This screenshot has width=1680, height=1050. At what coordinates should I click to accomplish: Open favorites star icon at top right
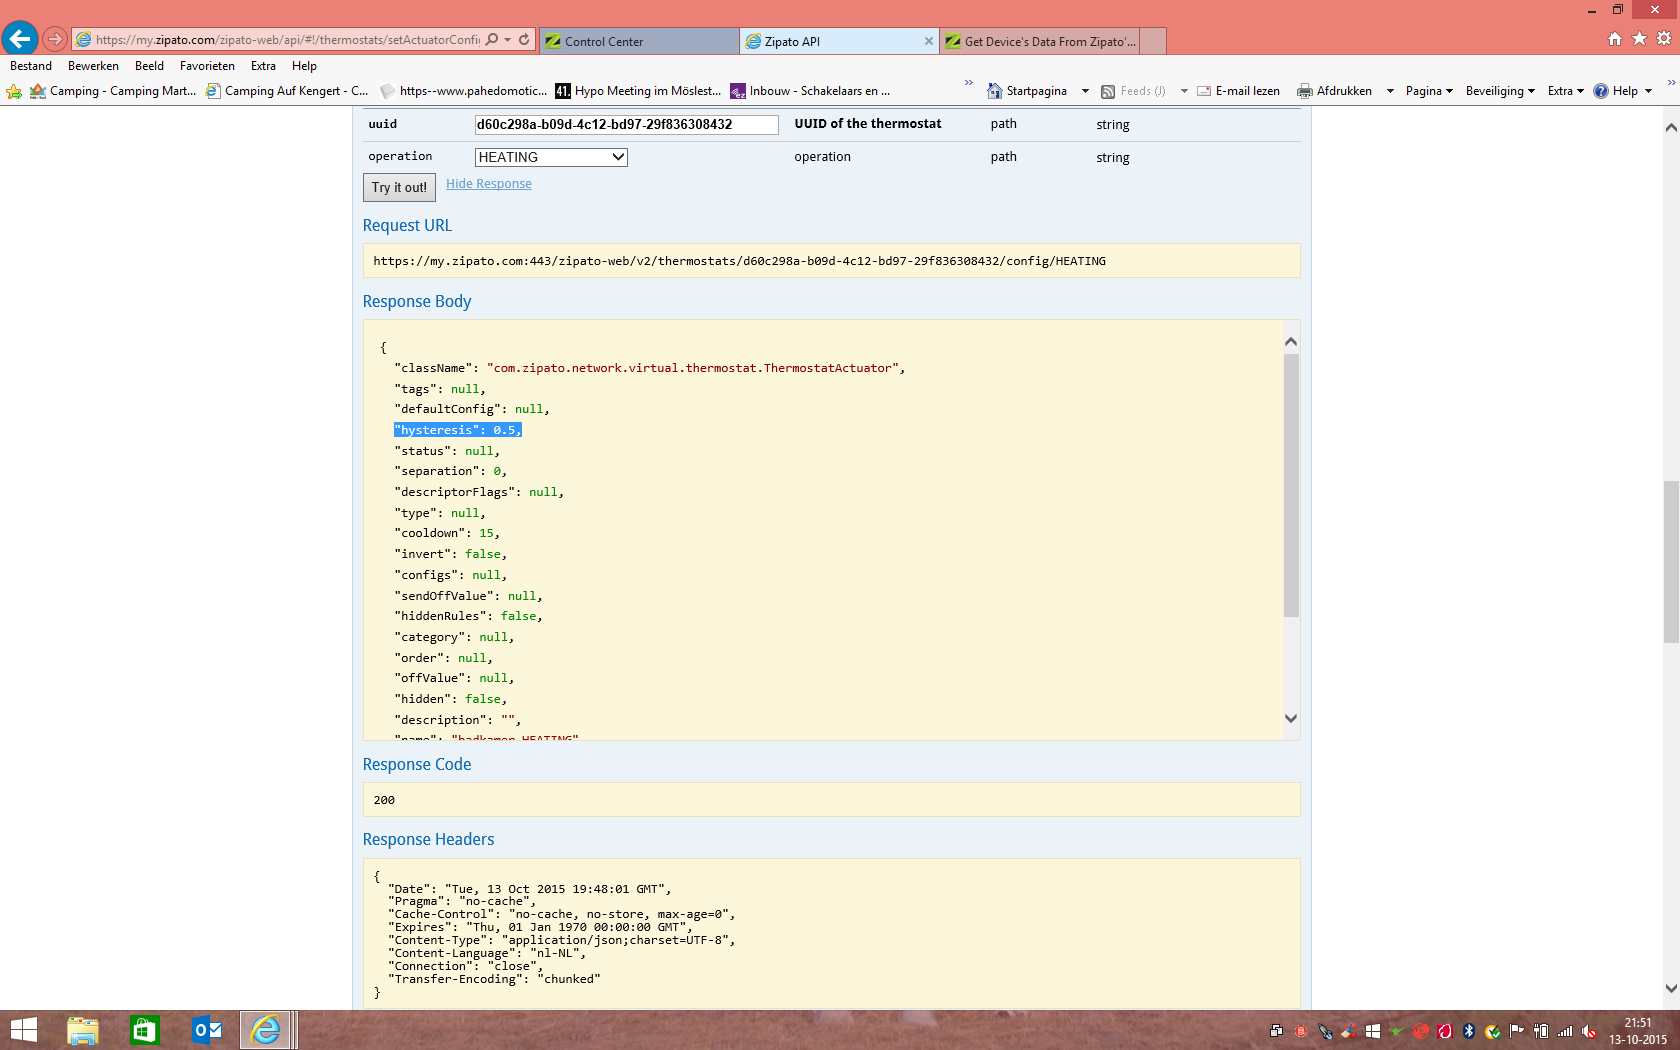click(x=1639, y=39)
